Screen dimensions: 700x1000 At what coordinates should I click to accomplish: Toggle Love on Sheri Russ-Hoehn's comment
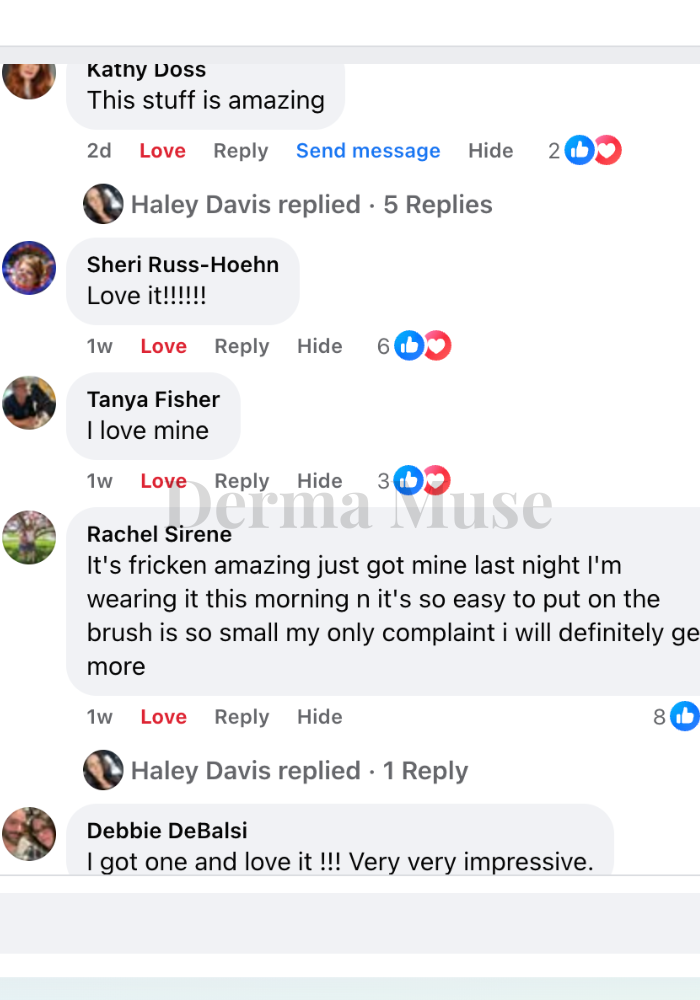point(164,346)
